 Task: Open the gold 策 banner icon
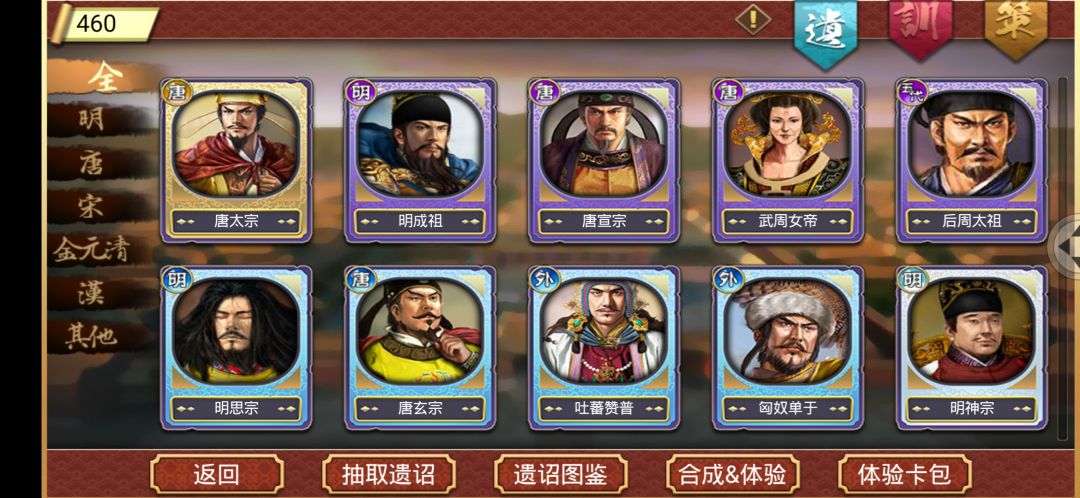point(1016,26)
